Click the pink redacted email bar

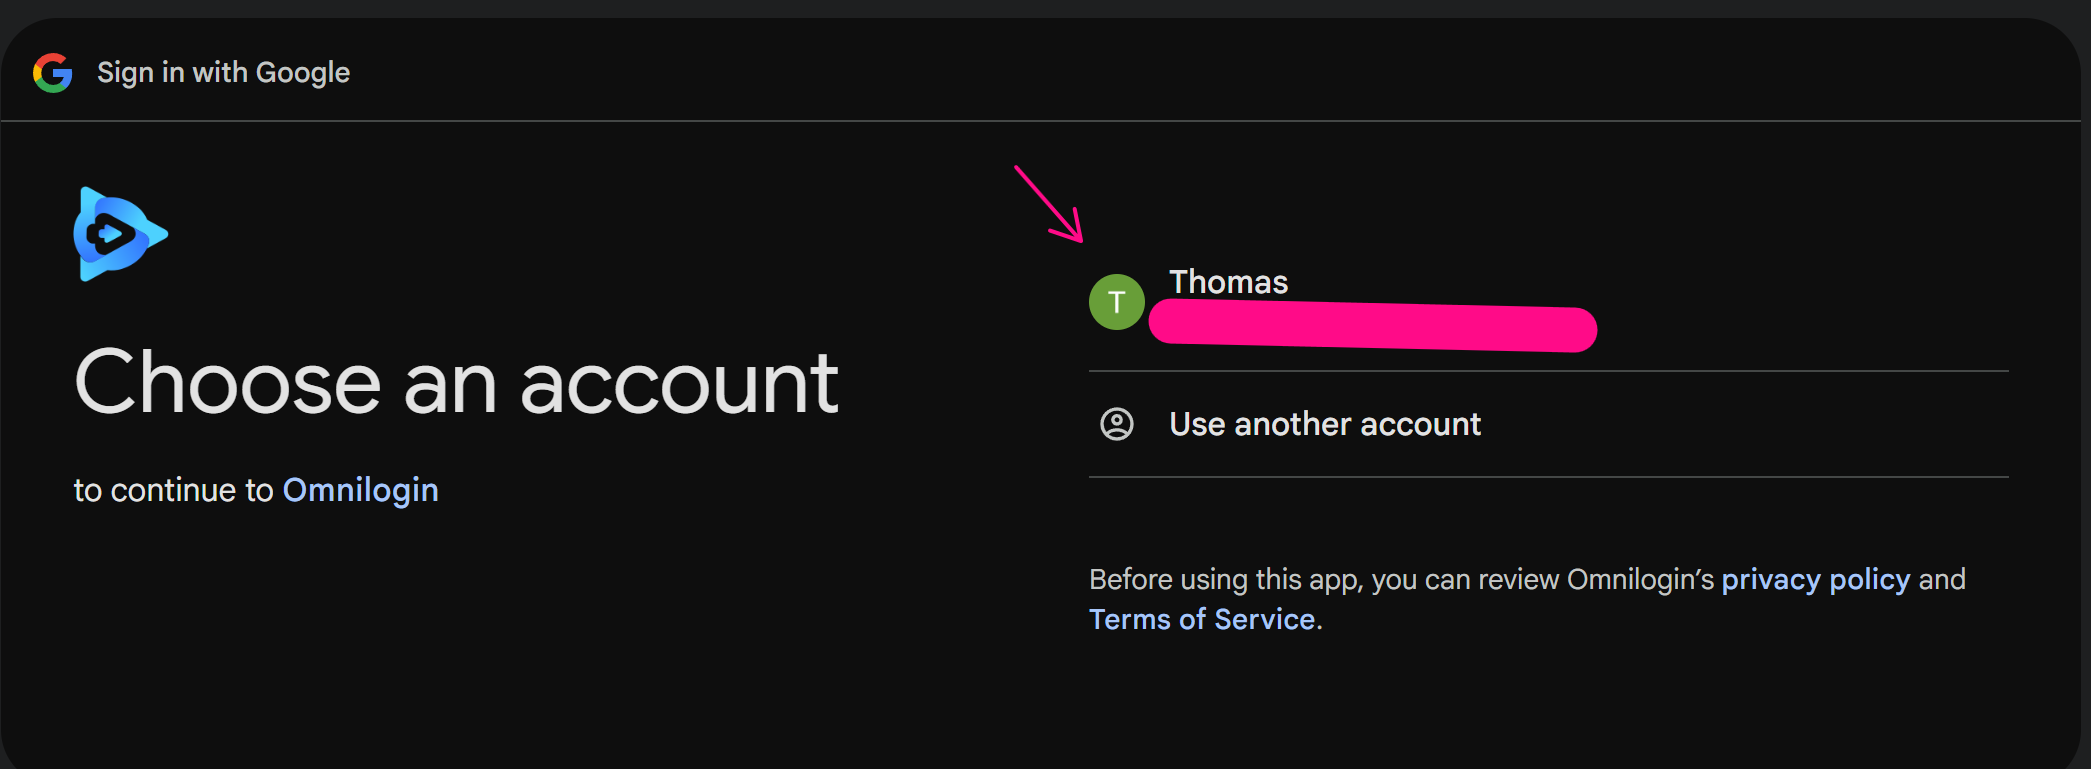coord(1372,328)
